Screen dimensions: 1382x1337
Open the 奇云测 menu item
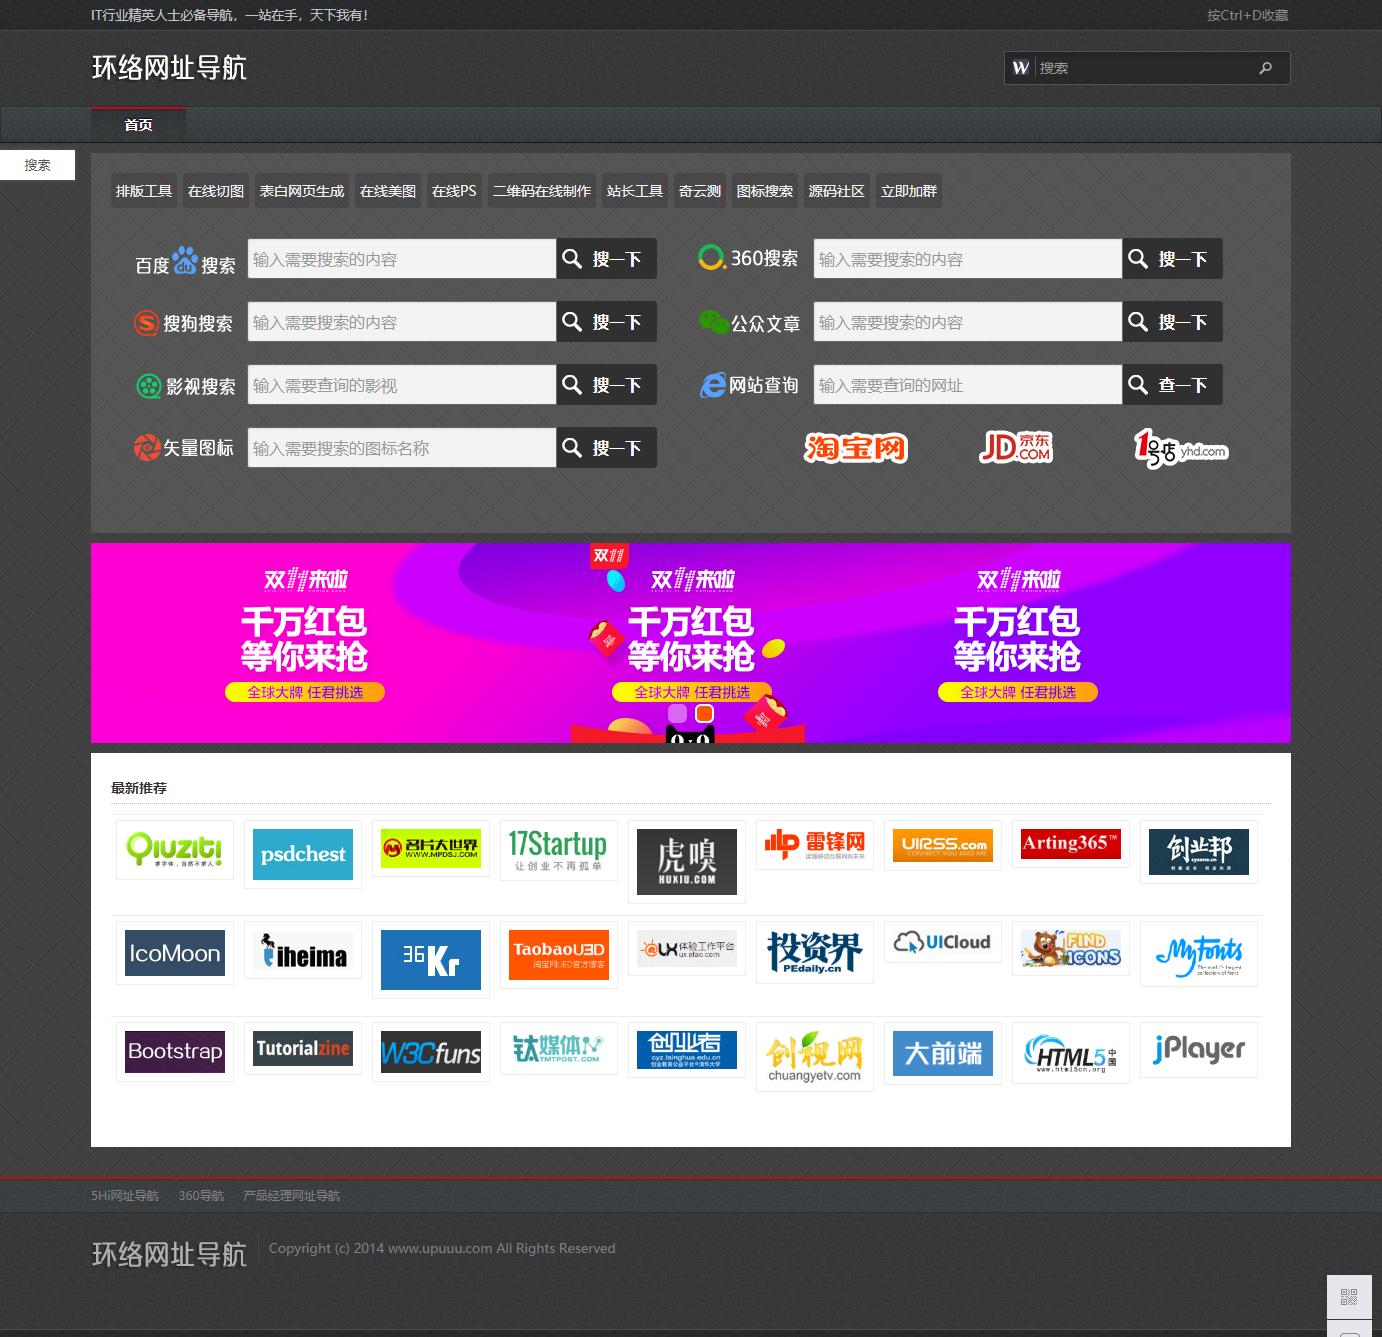[x=700, y=191]
